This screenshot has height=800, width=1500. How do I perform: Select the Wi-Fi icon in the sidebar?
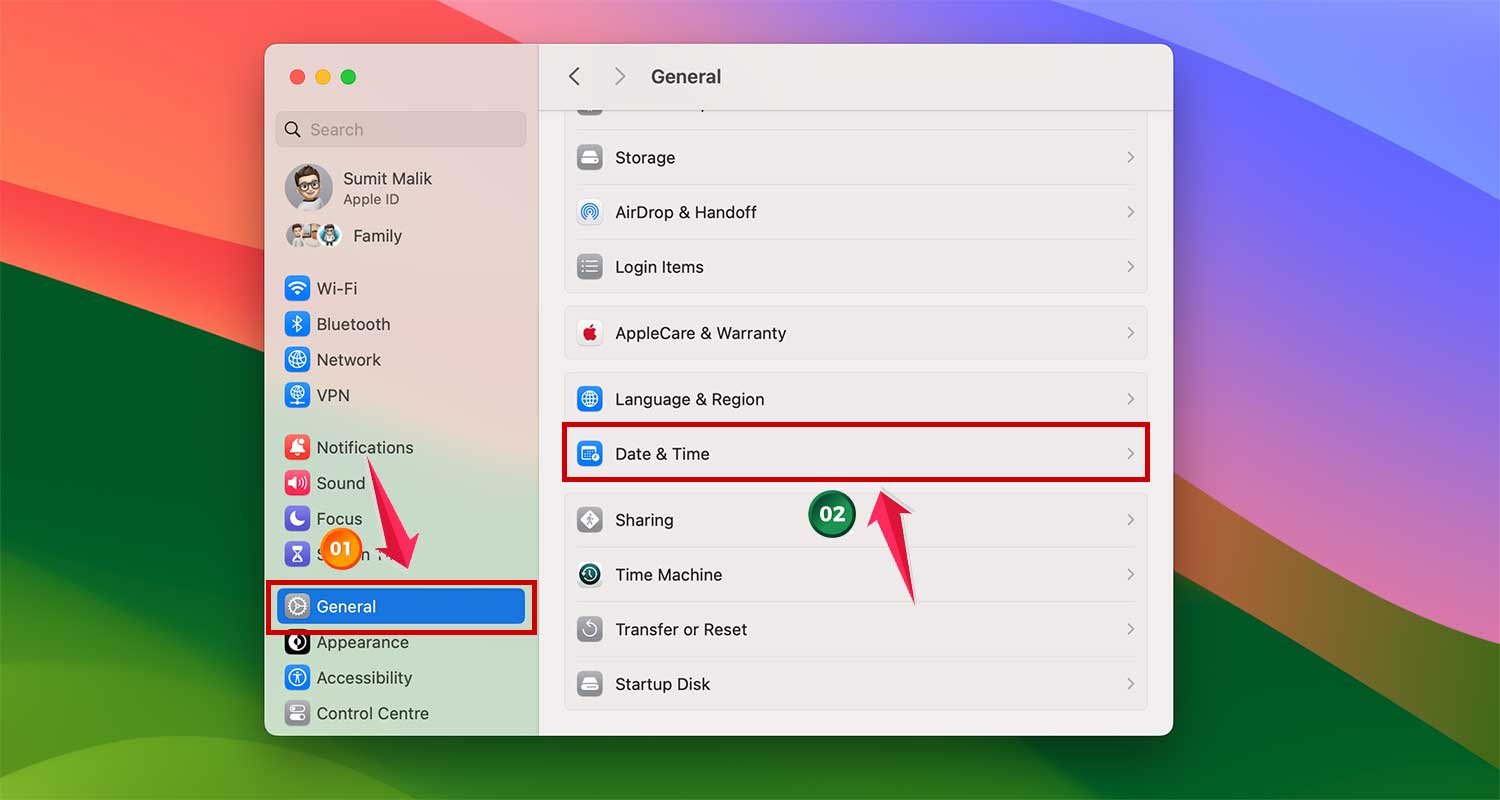[298, 288]
